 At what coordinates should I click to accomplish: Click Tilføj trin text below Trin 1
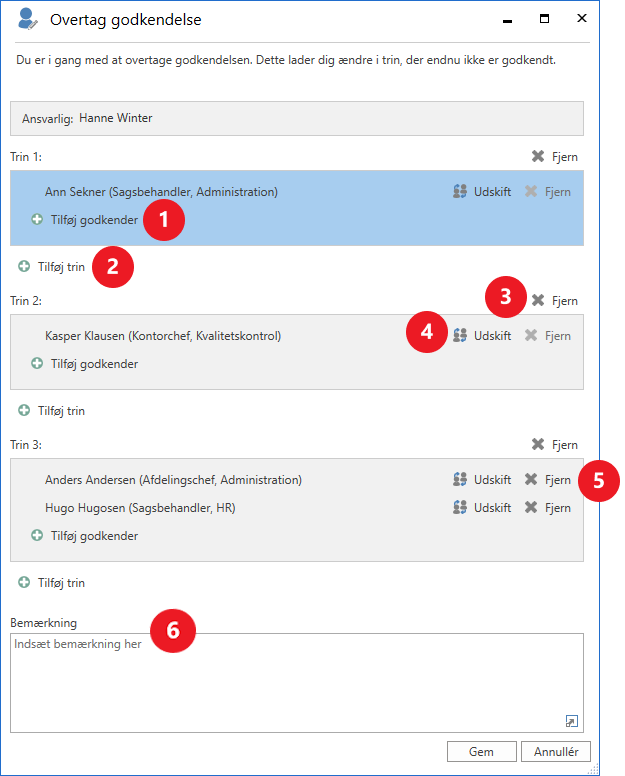(61, 267)
